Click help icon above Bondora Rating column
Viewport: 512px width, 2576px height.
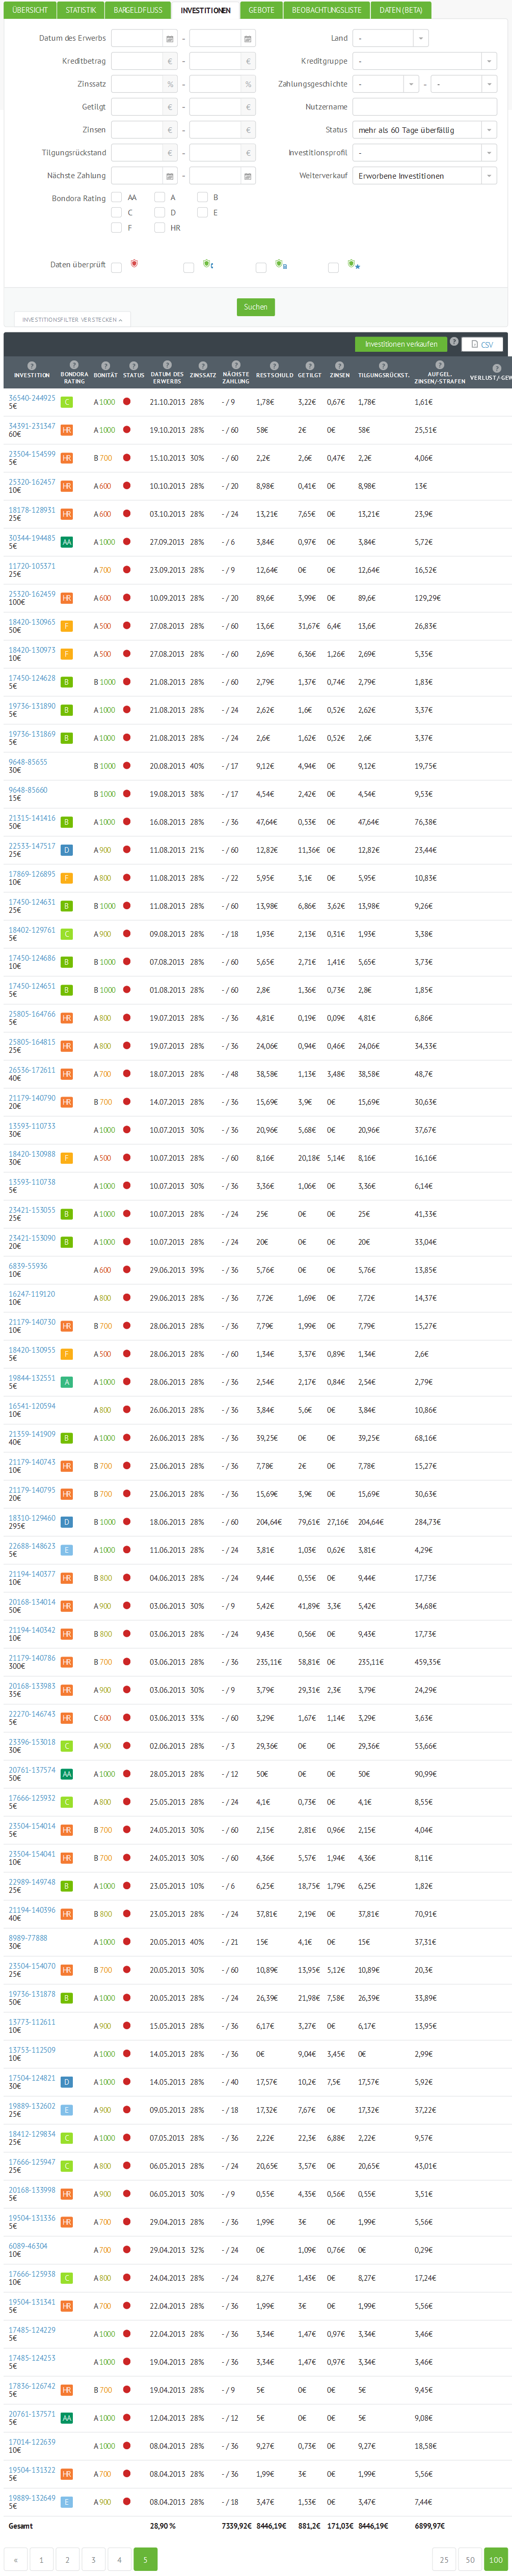tap(74, 364)
